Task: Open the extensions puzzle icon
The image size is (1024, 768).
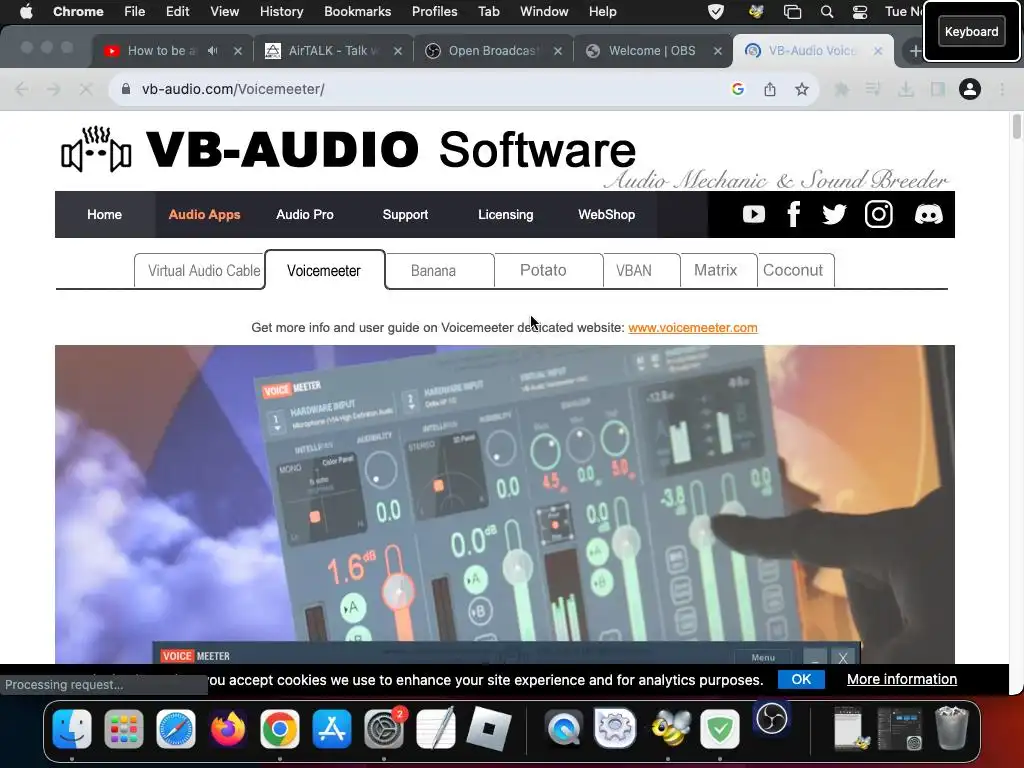Action: pyautogui.click(x=841, y=89)
